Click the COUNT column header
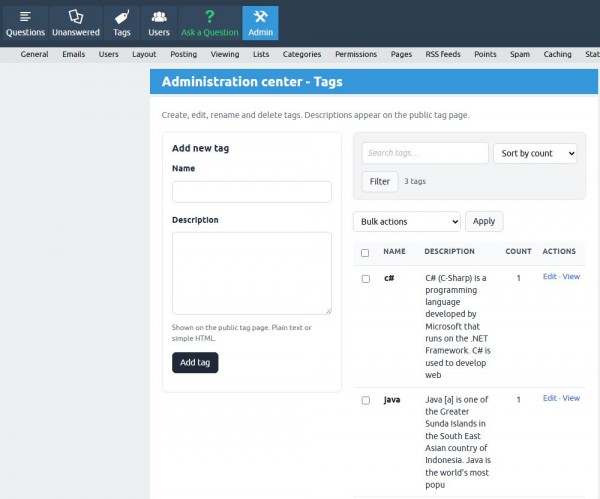 pos(518,251)
